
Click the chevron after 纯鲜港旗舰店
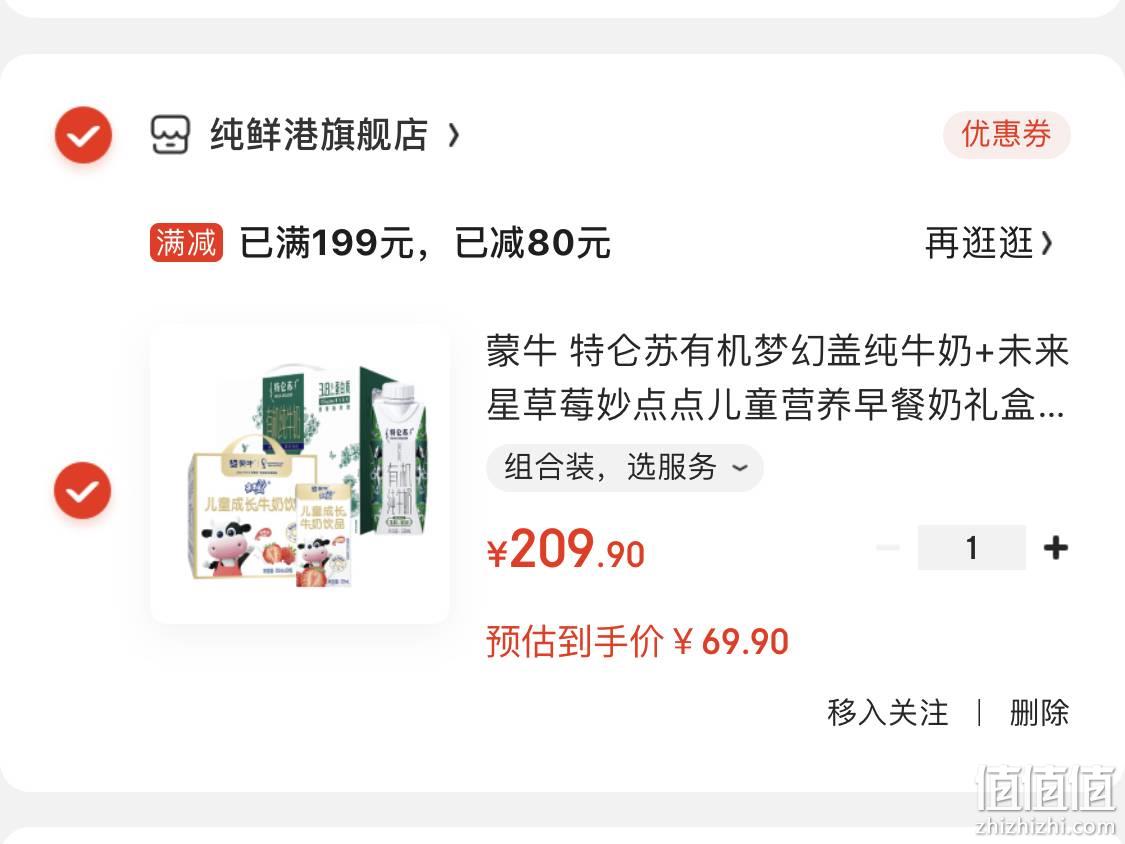[453, 135]
